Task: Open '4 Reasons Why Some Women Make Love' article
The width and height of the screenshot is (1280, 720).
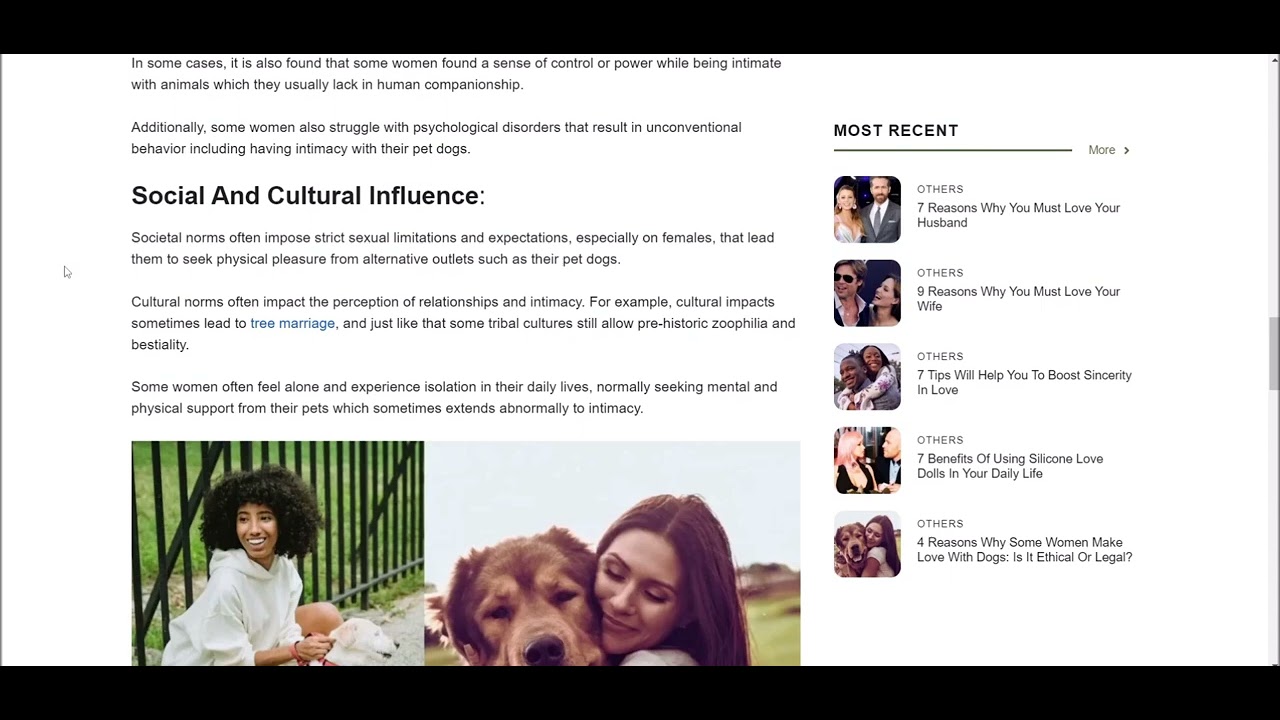Action: point(1024,550)
